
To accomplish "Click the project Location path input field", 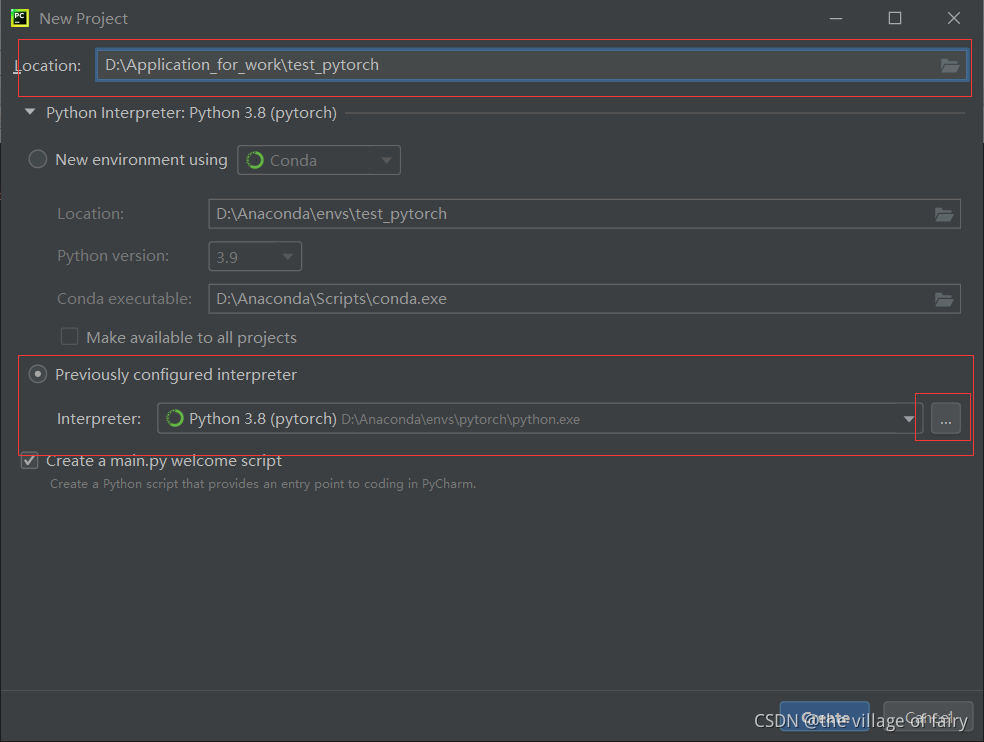I will [532, 65].
